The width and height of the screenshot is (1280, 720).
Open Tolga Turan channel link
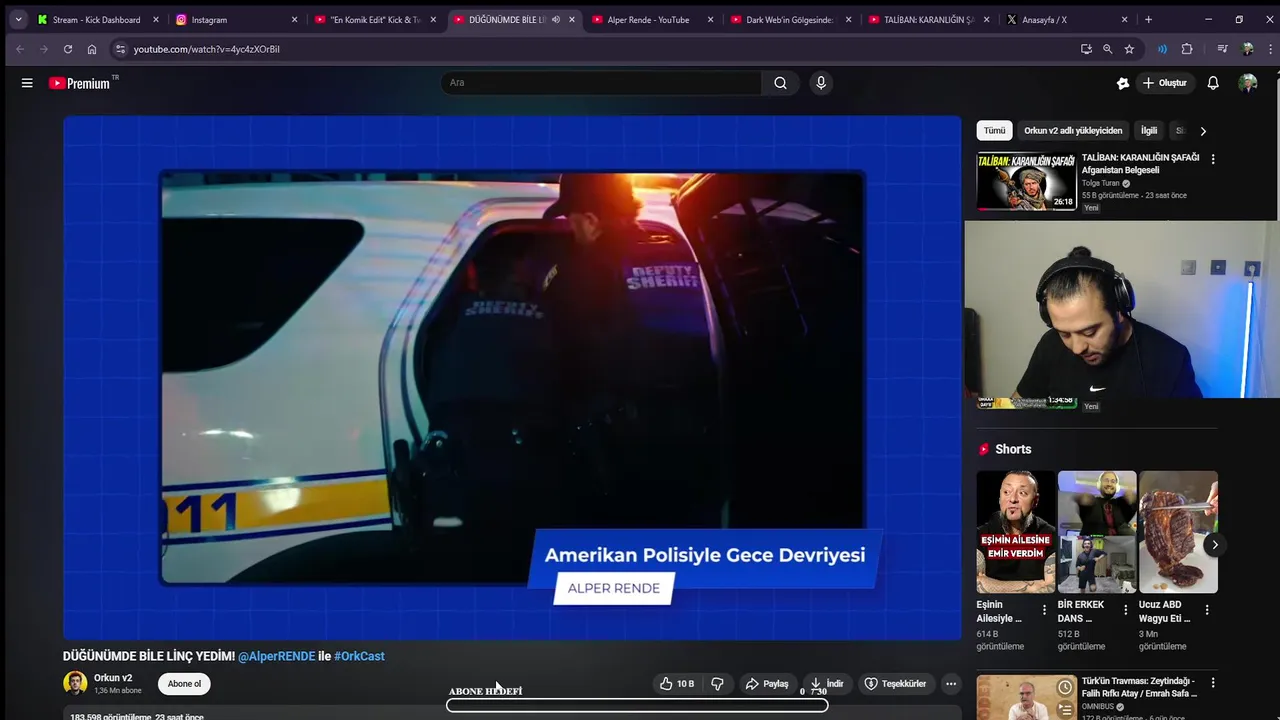(1101, 183)
